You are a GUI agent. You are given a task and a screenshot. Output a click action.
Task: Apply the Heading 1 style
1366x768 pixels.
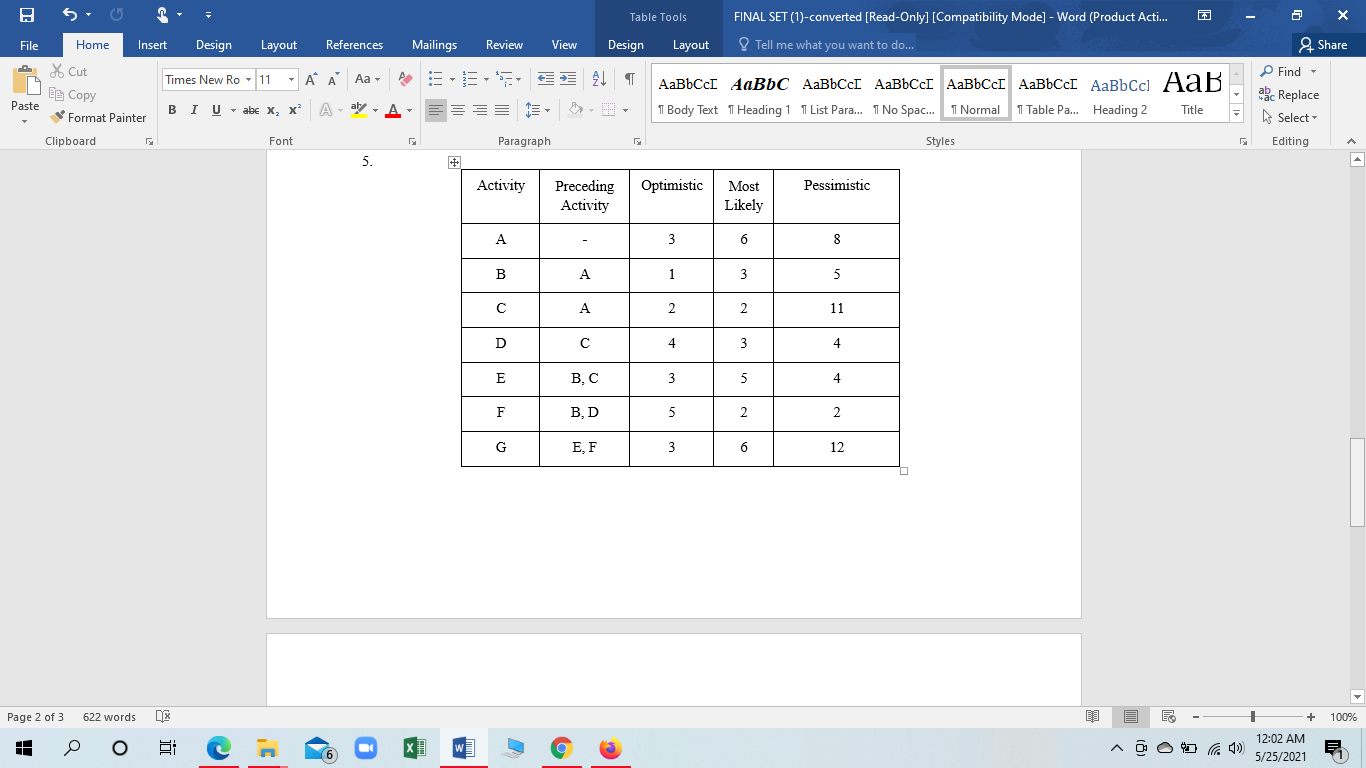coord(759,95)
